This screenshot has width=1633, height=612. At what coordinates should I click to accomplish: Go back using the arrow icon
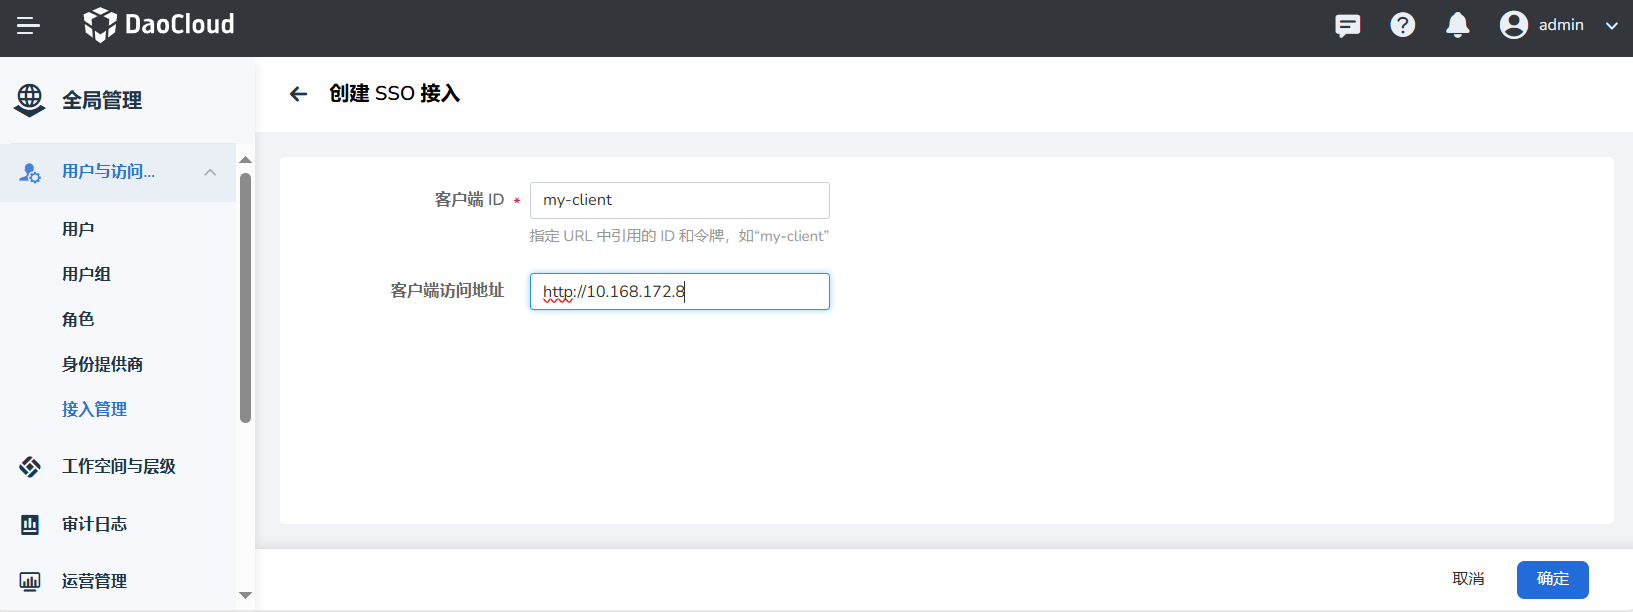point(298,94)
